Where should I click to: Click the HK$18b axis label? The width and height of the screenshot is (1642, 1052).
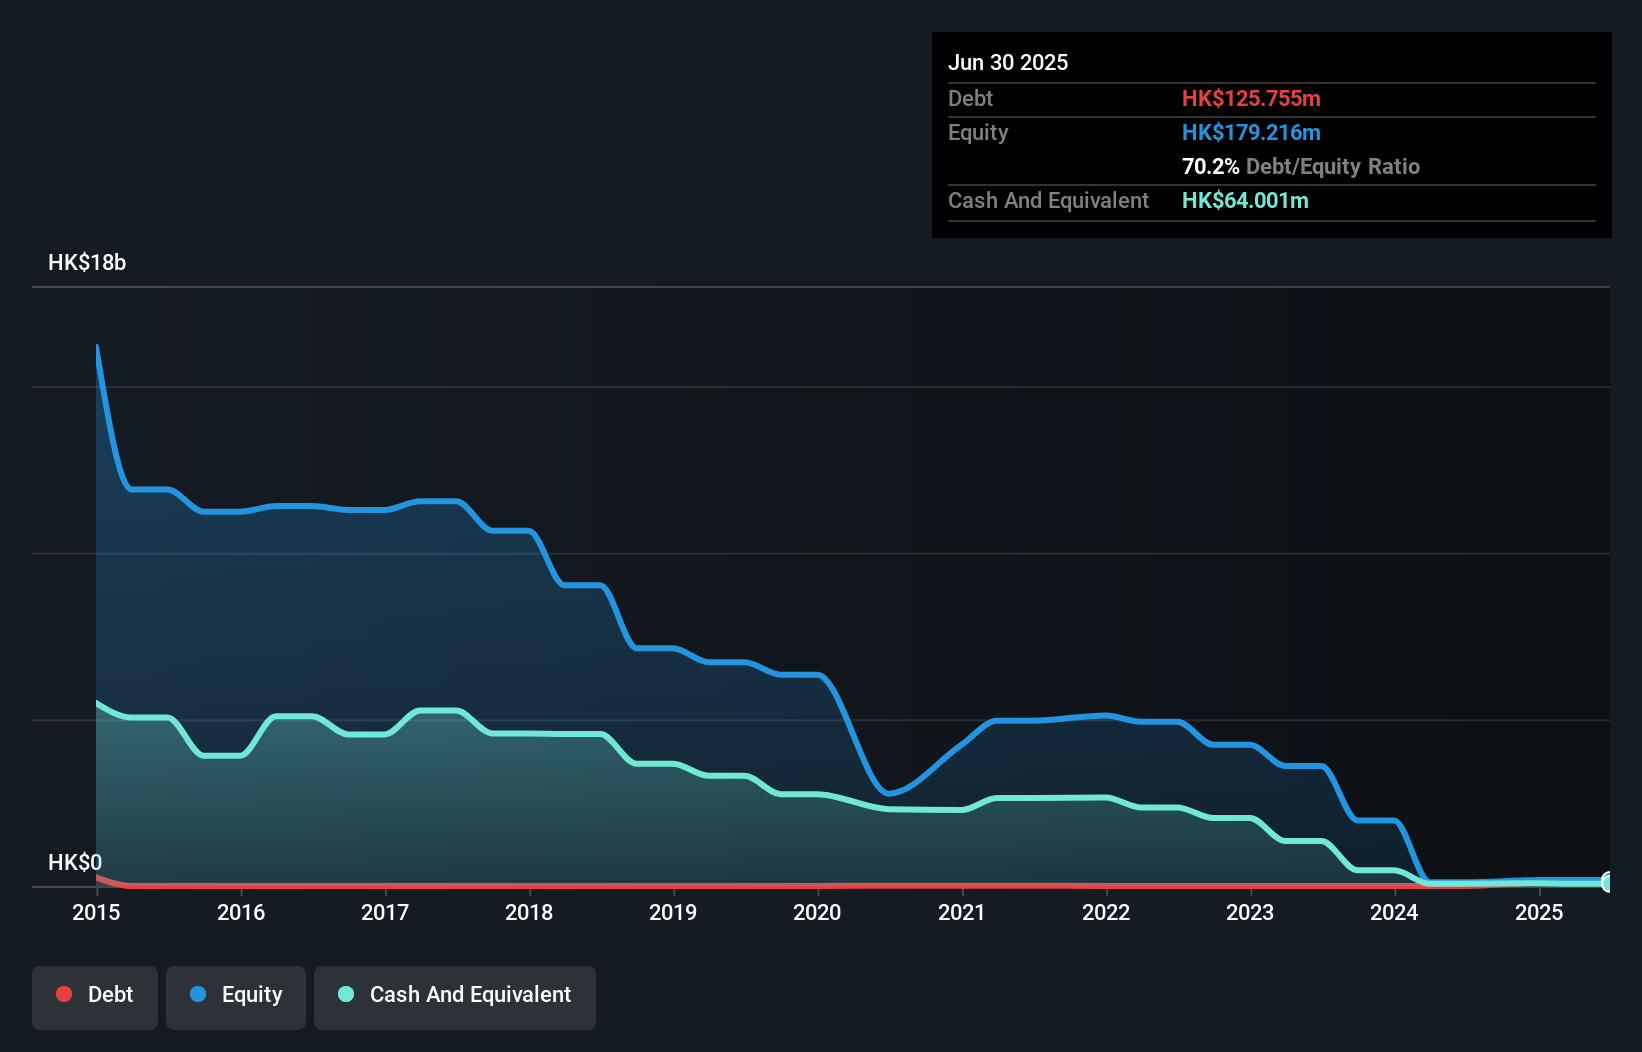[87, 263]
